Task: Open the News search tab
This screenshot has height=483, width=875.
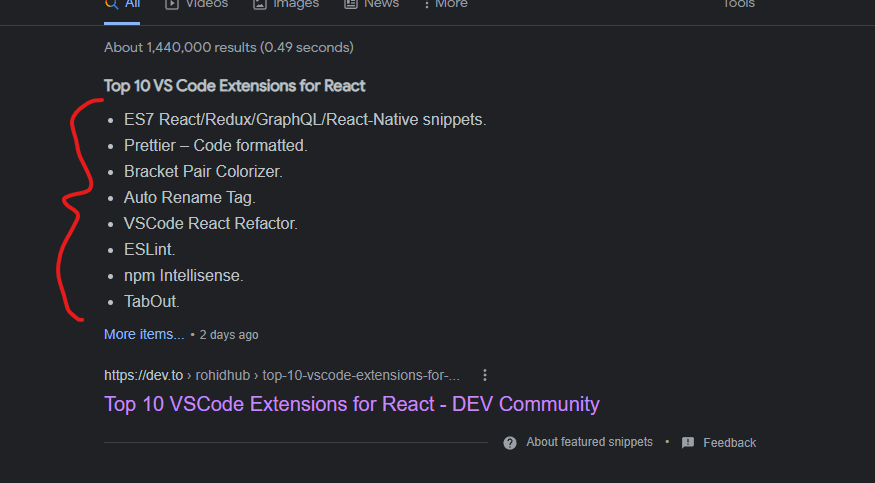Action: 371,4
